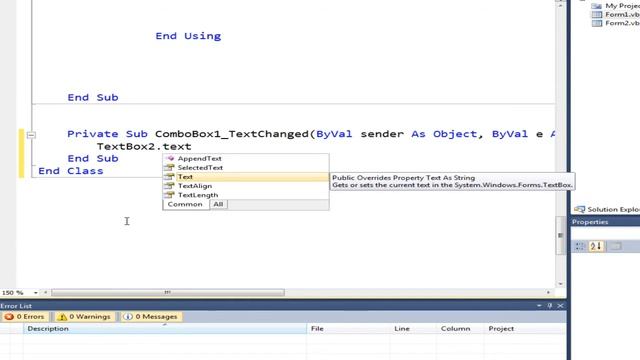Collapse the ComboBox1_TextChanged sub outline
Image resolution: width=640 pixels, height=360 pixels.
pos(31,135)
